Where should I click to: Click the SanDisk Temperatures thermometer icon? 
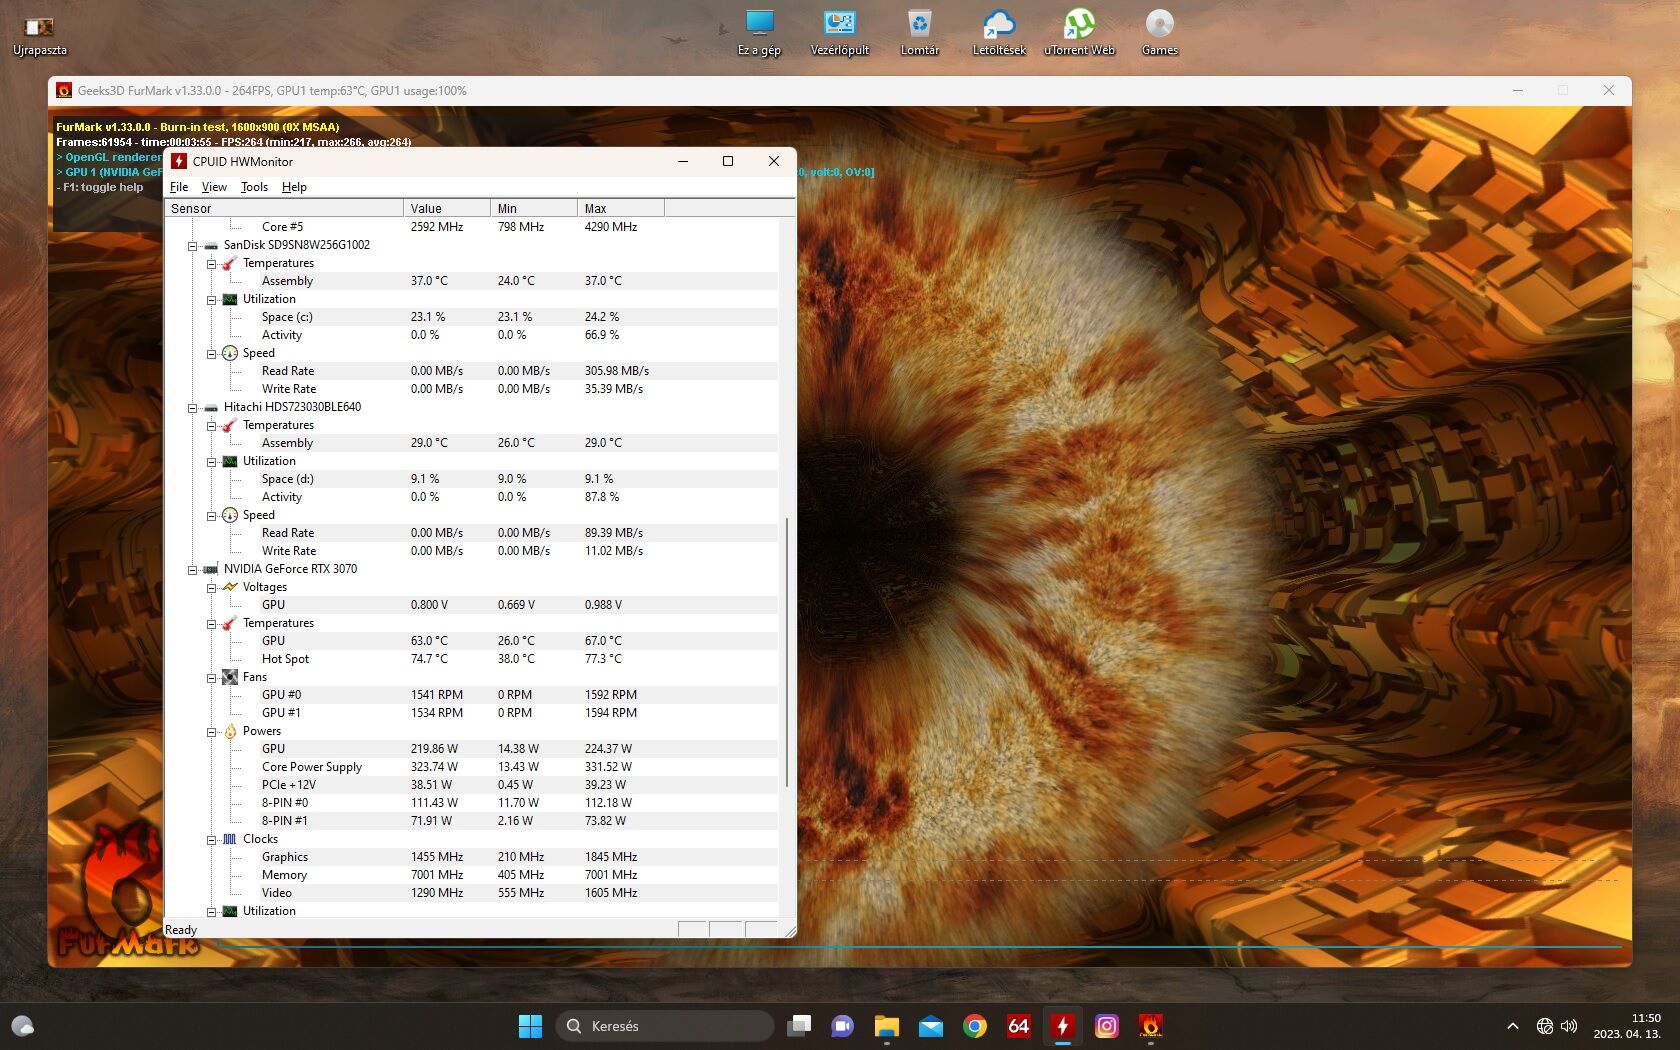click(229, 263)
